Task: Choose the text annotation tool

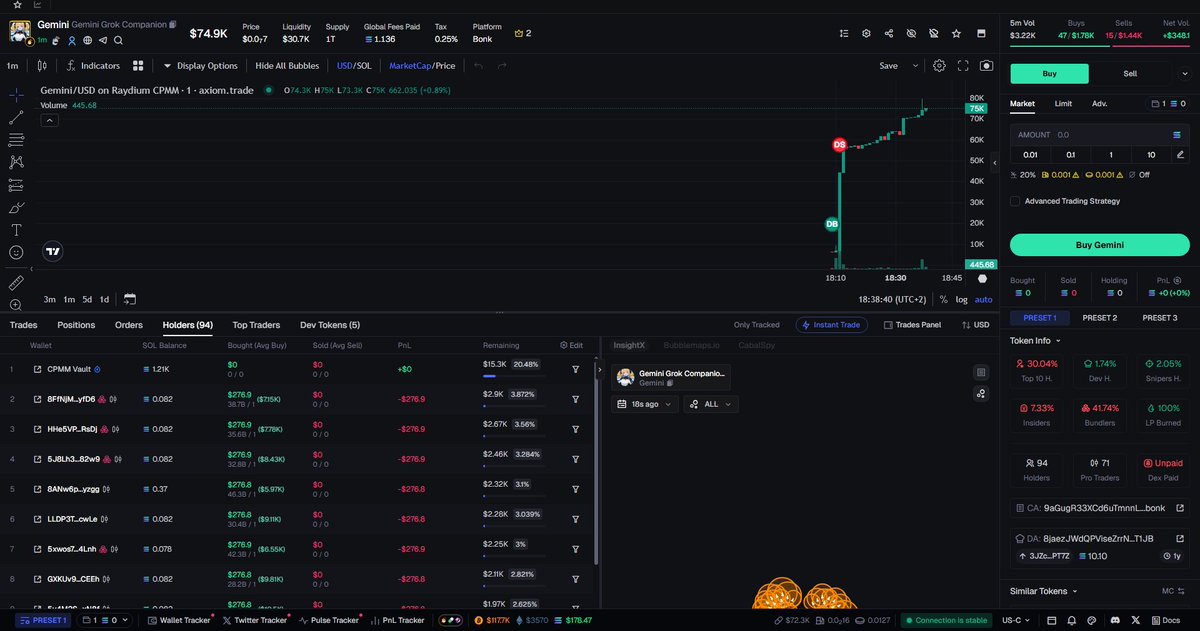Action: point(16,230)
